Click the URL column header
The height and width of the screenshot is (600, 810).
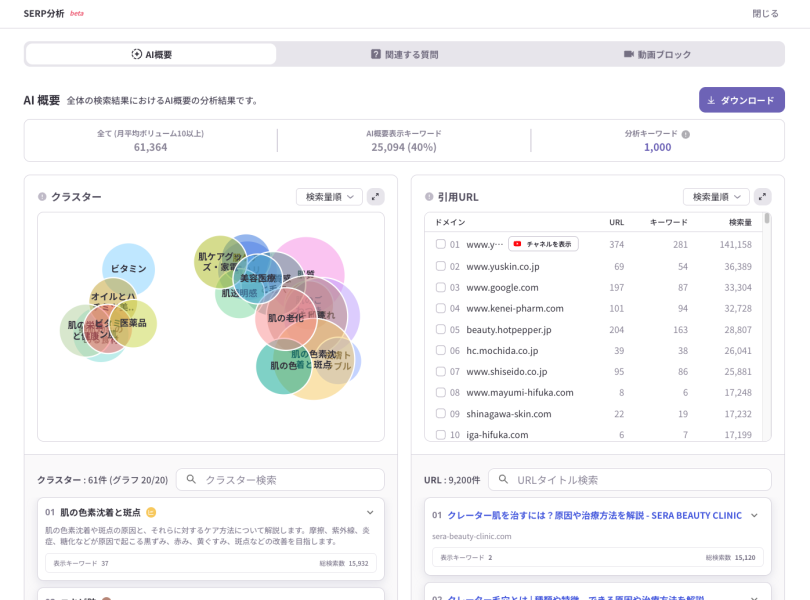tap(616, 222)
